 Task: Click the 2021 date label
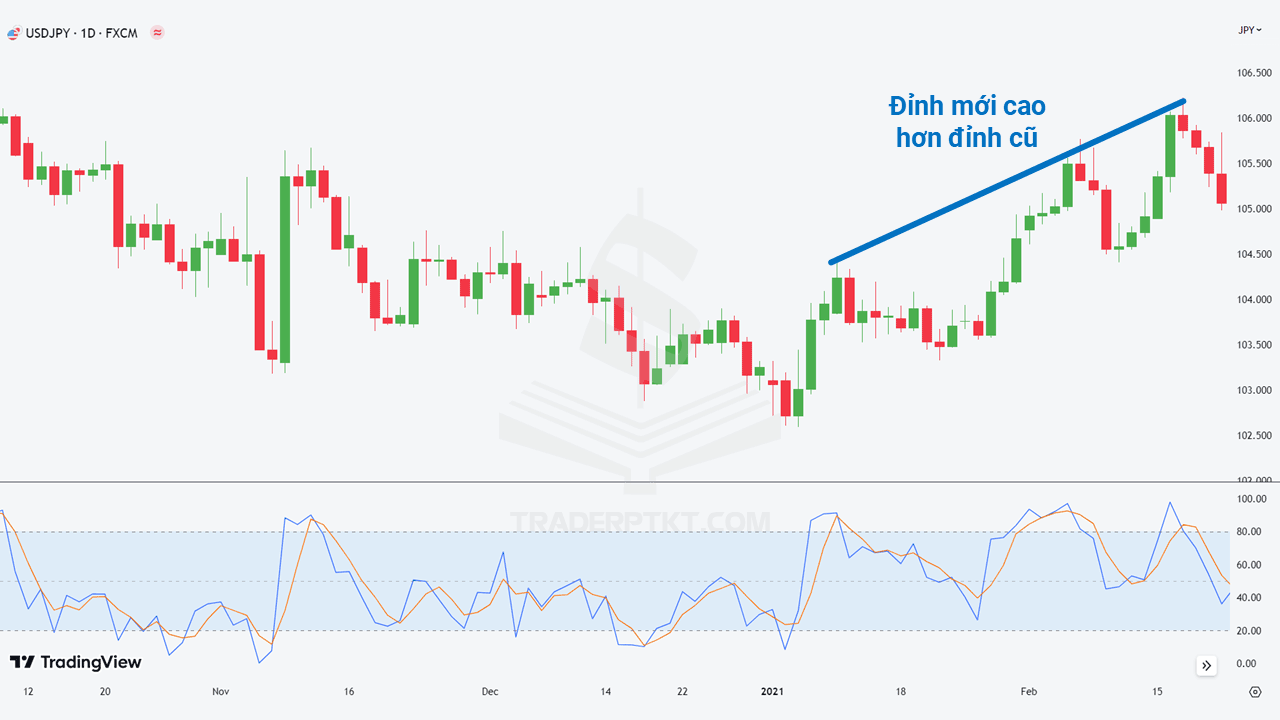773,692
